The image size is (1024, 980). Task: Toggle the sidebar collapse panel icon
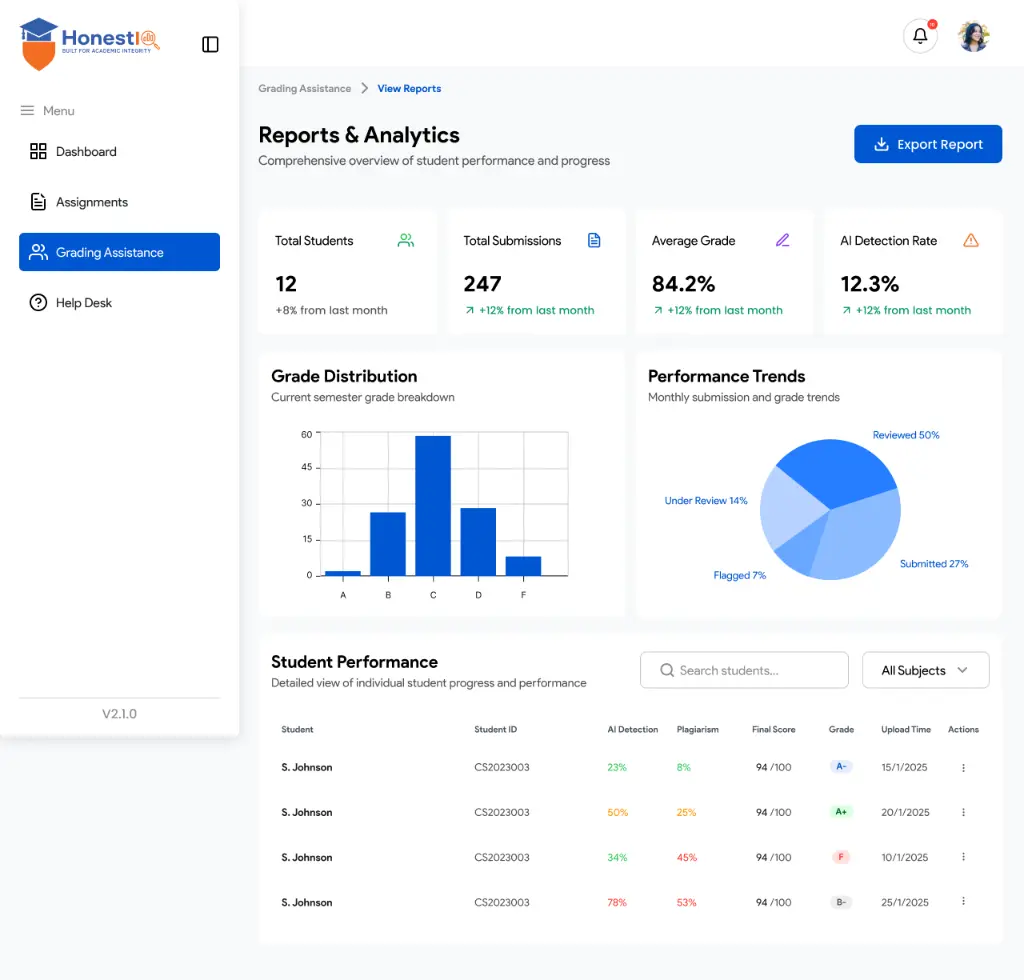click(210, 44)
